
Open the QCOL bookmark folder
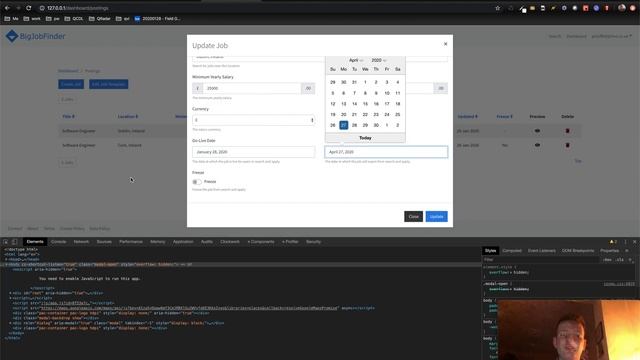pos(74,19)
